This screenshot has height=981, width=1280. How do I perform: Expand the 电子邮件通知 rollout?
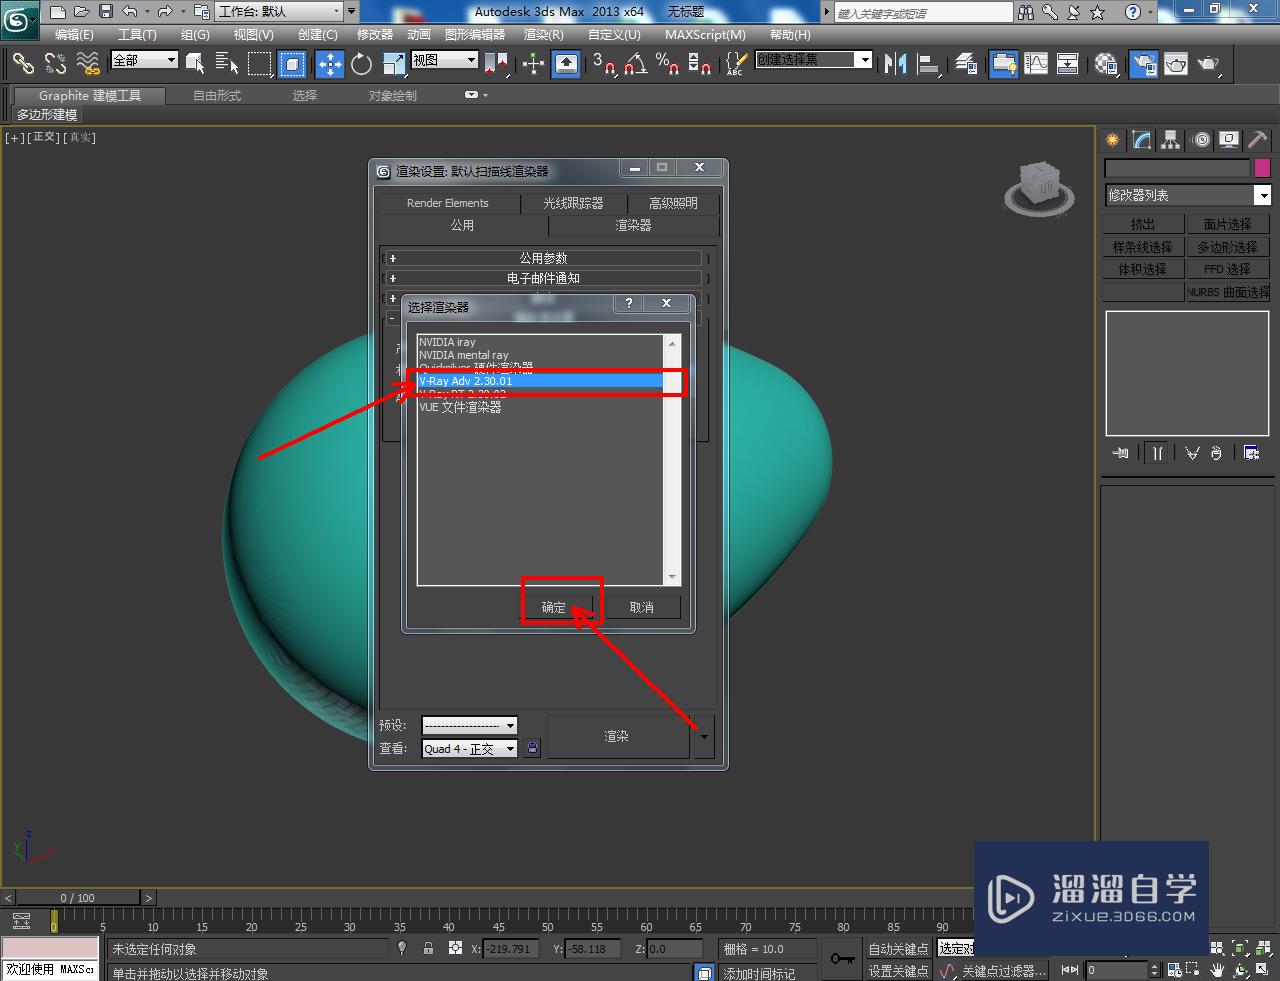545,278
